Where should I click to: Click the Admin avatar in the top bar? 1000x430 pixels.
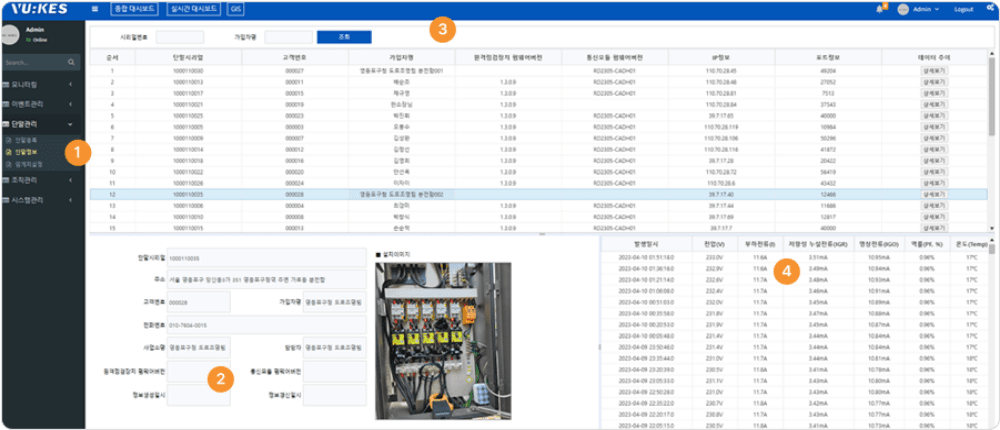[903, 9]
